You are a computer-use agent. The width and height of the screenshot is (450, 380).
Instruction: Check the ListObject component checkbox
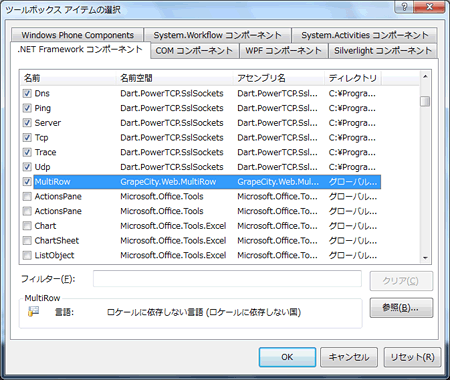27,255
